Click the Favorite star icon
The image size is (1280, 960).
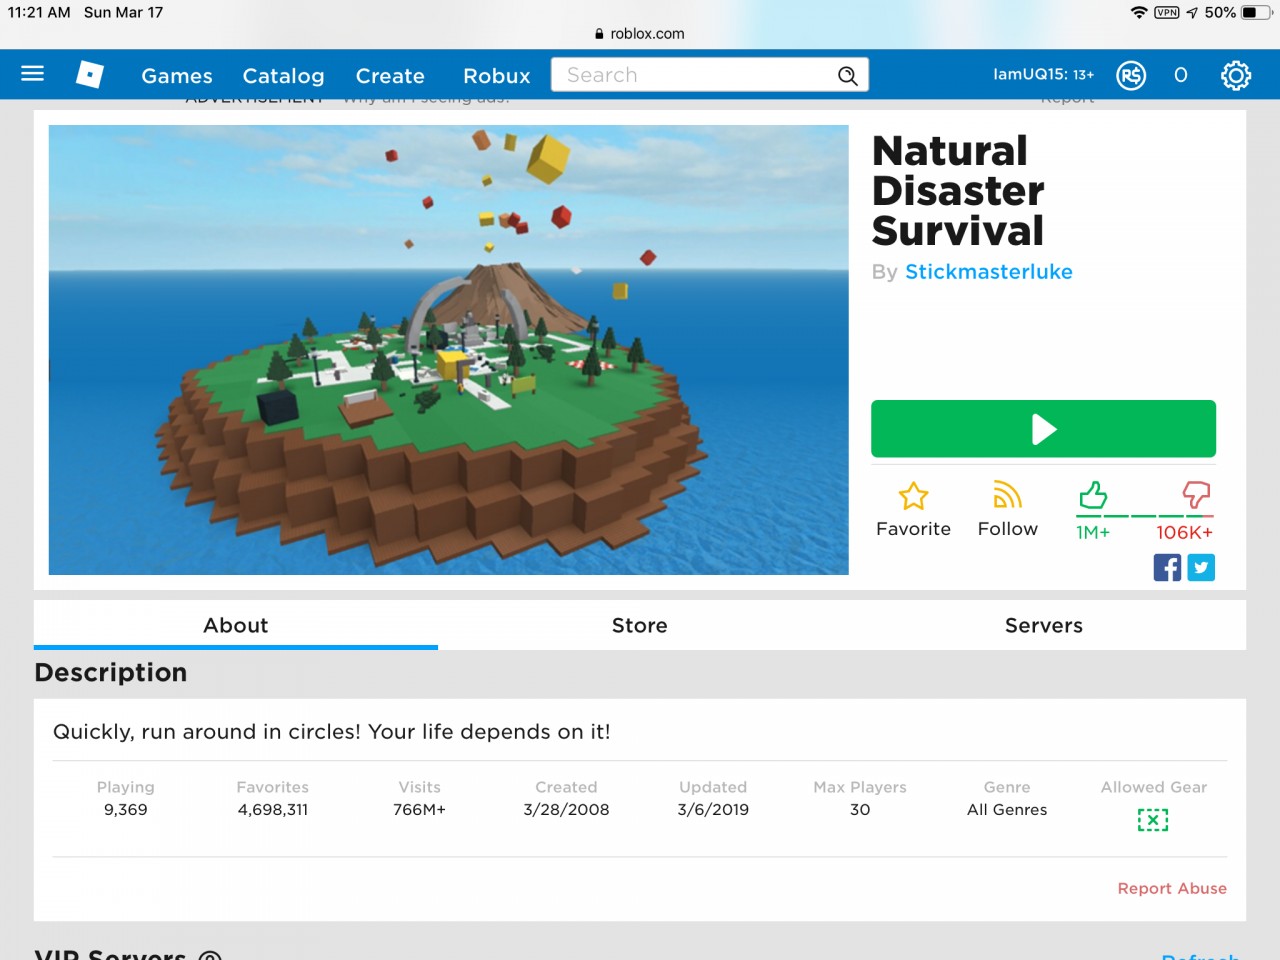tap(913, 496)
